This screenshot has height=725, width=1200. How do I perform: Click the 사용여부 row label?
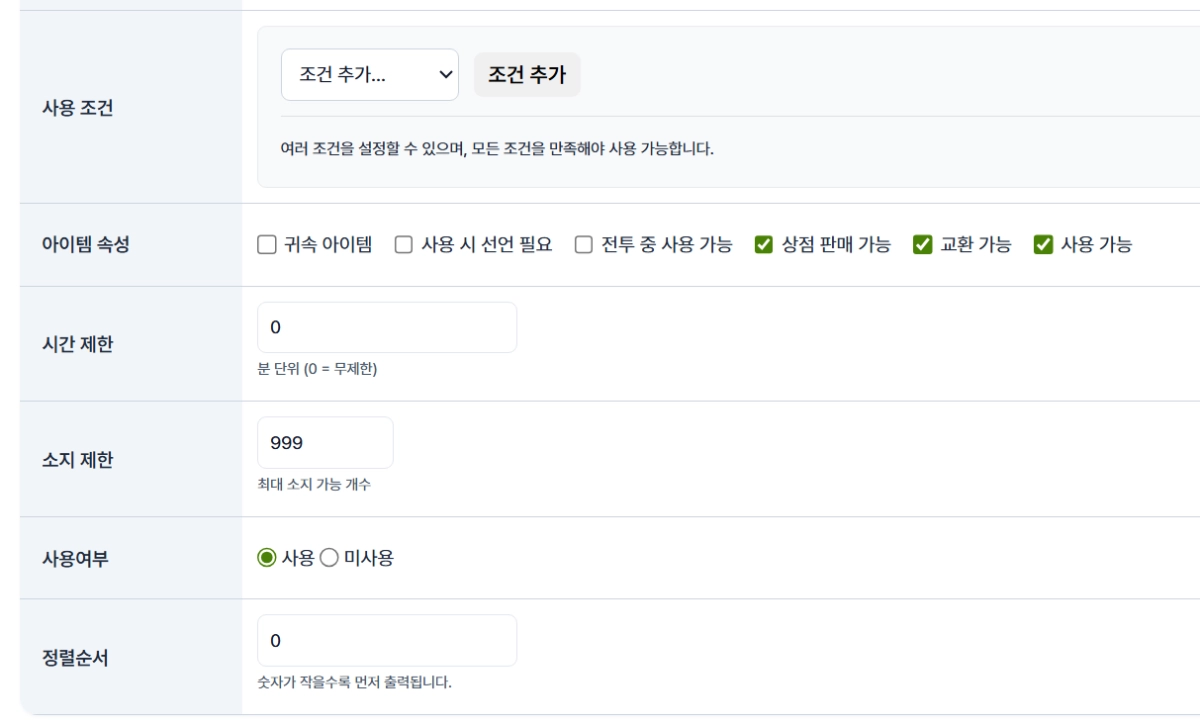click(75, 558)
